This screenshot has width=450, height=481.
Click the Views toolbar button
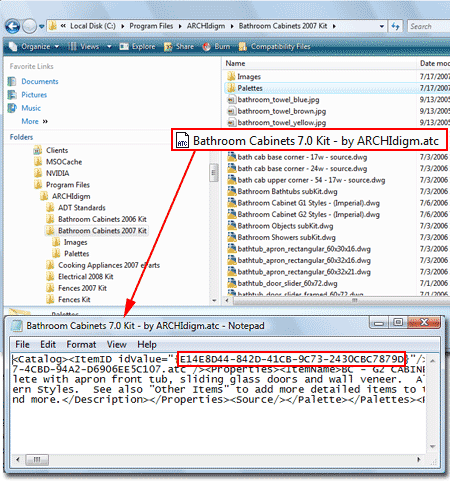coord(84,46)
